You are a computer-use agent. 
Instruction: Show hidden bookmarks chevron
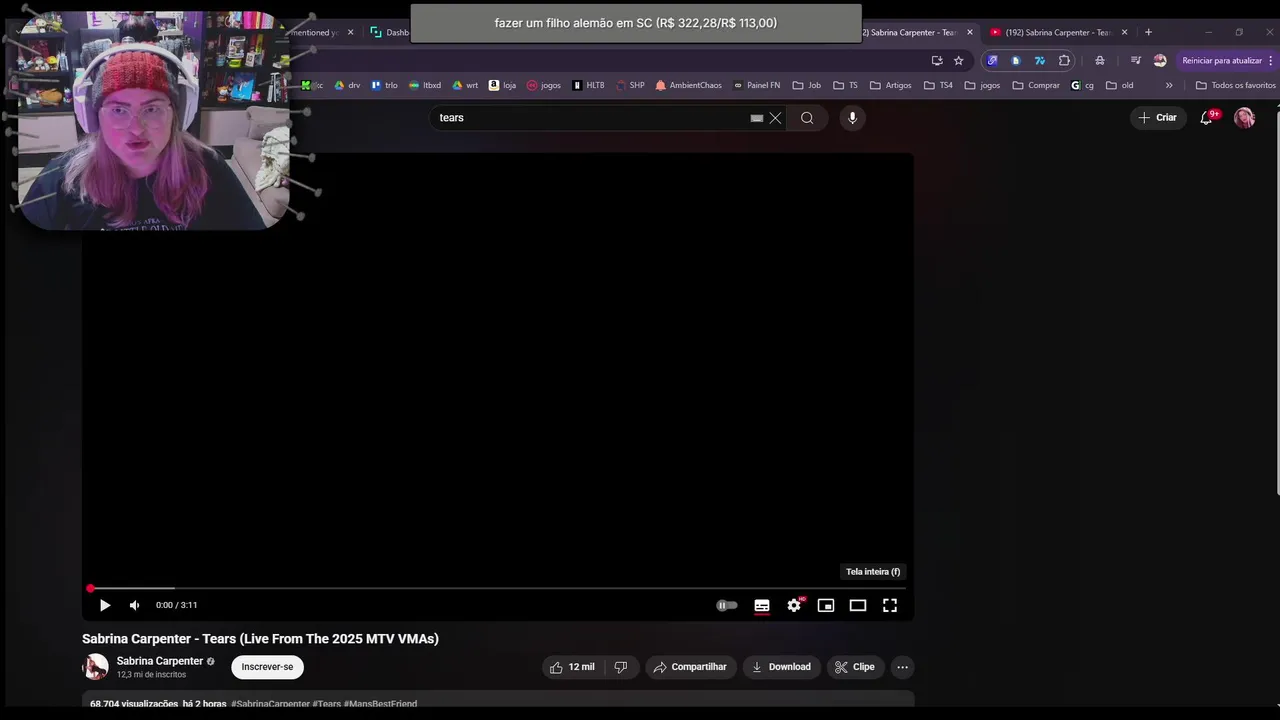click(1169, 85)
